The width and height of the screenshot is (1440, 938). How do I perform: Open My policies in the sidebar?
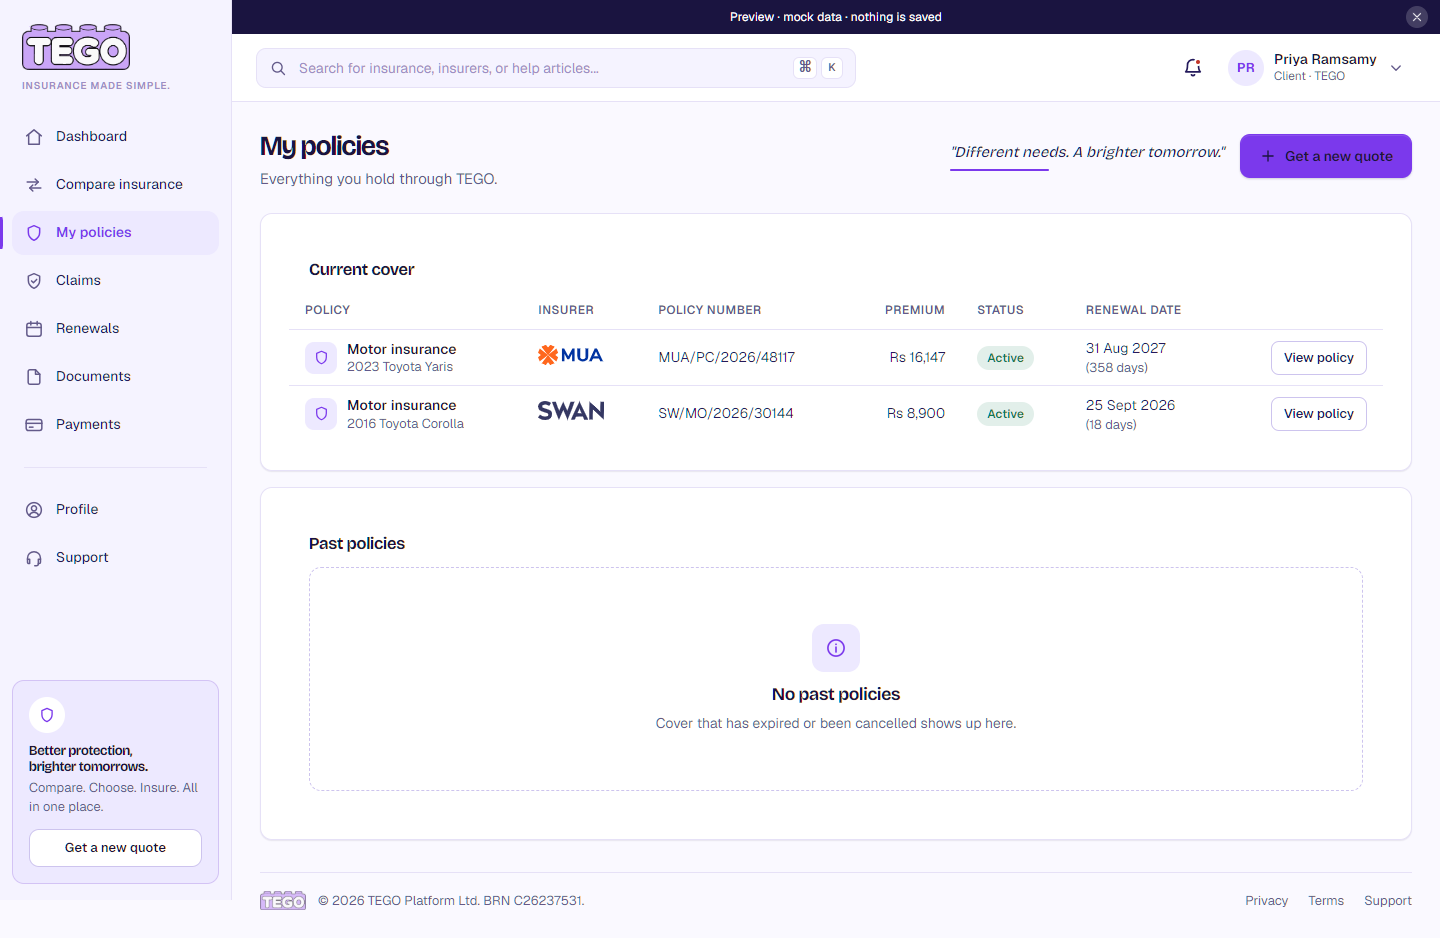116,233
